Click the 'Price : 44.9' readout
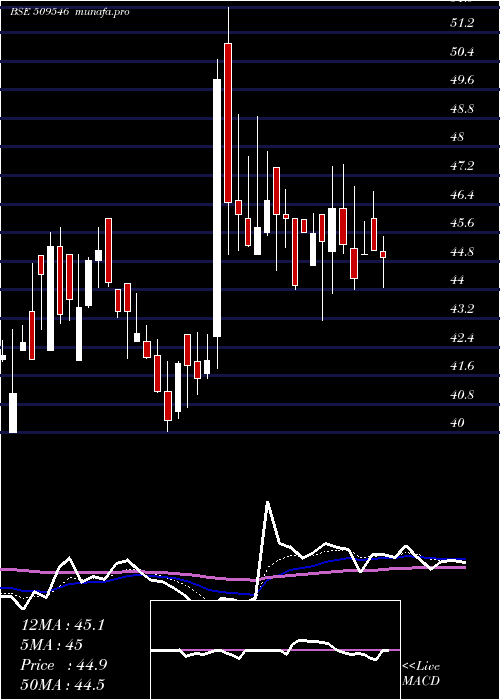The image size is (500, 700). (63, 665)
